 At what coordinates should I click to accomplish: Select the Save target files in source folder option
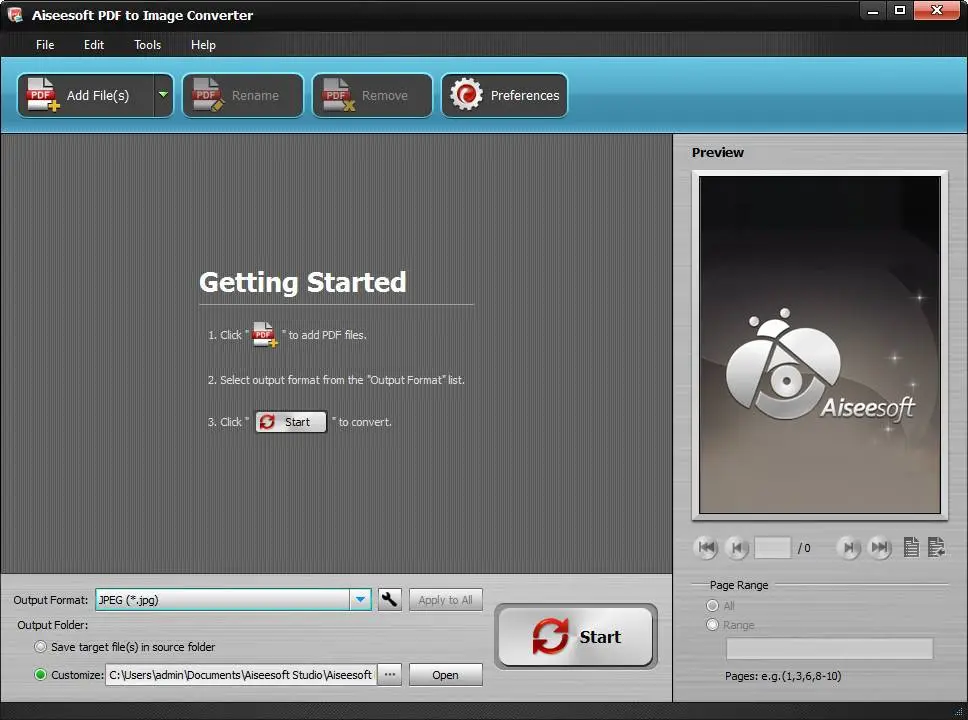tap(41, 647)
